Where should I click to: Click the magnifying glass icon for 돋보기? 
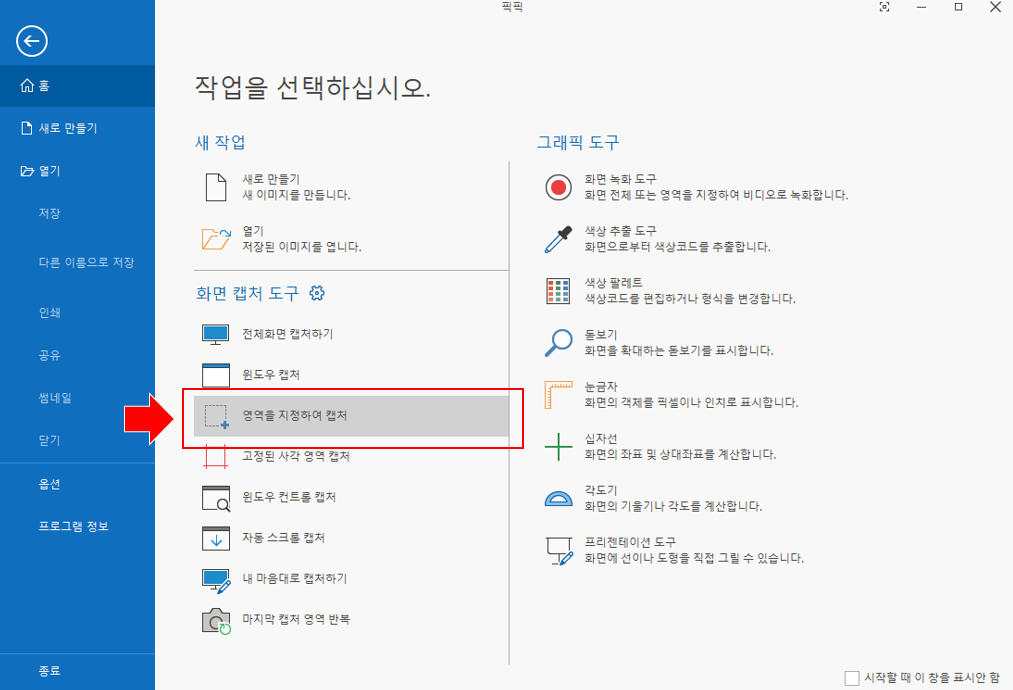pos(558,343)
